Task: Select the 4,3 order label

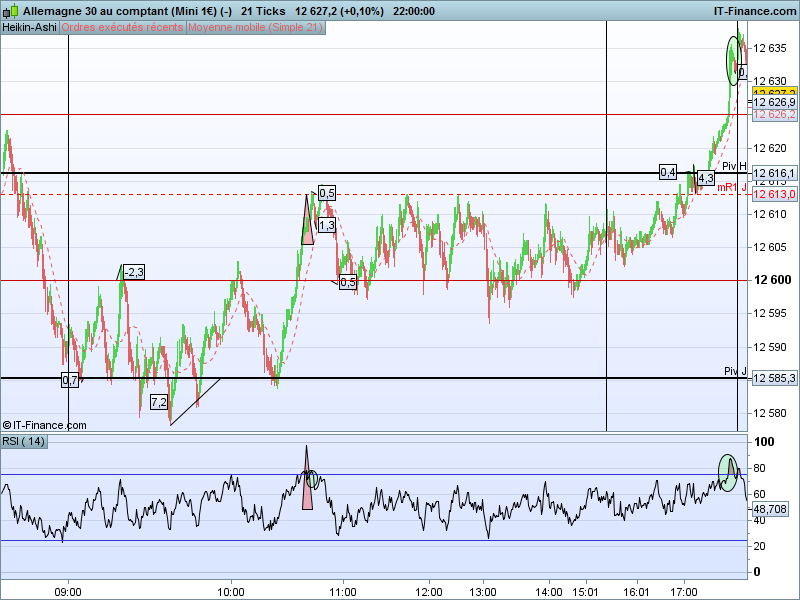Action: tap(706, 178)
